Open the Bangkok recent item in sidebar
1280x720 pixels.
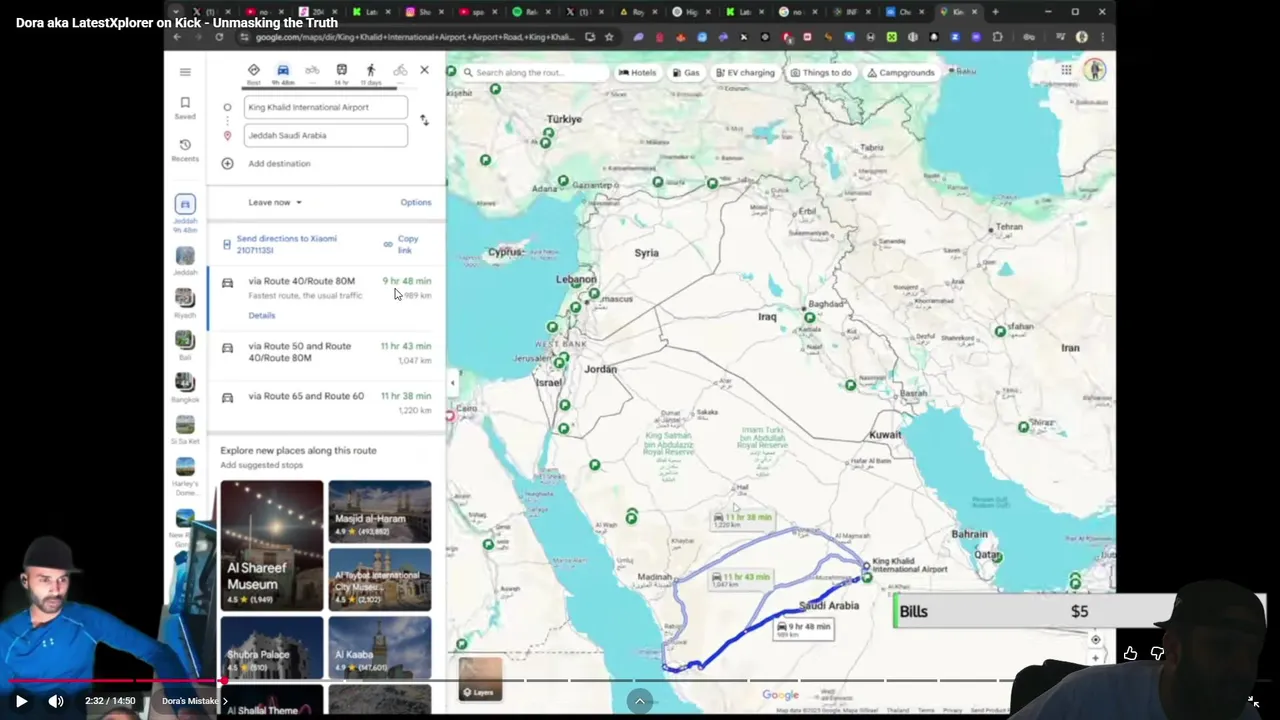coord(185,387)
